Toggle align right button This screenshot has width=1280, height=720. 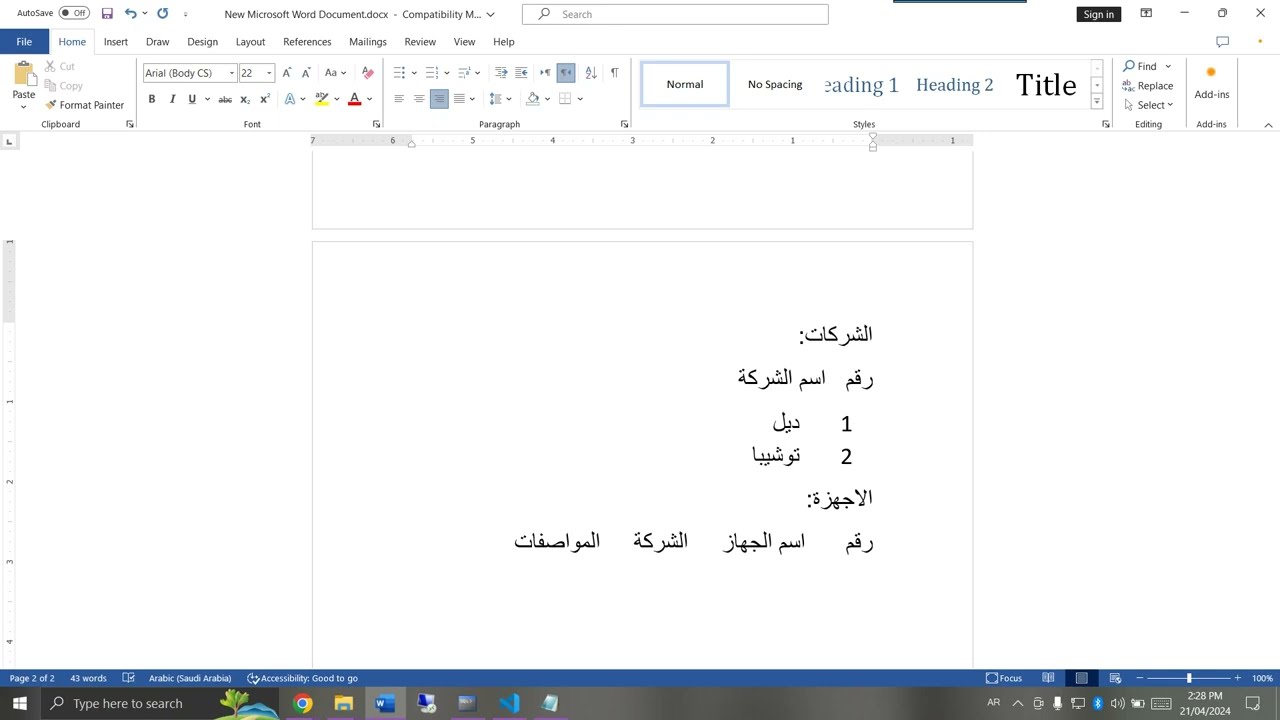439,99
